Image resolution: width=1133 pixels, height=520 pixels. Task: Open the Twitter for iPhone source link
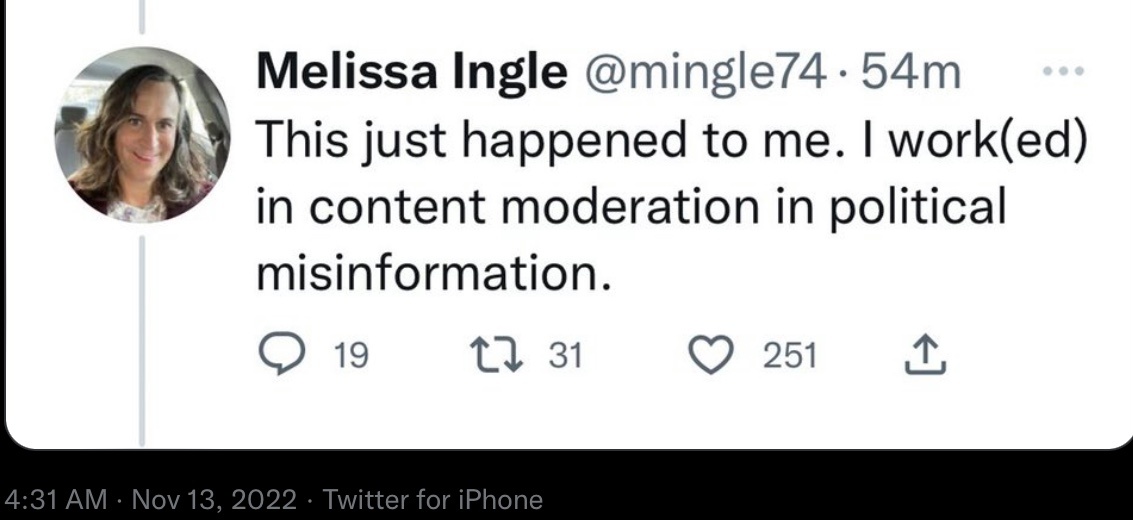[x=434, y=499]
